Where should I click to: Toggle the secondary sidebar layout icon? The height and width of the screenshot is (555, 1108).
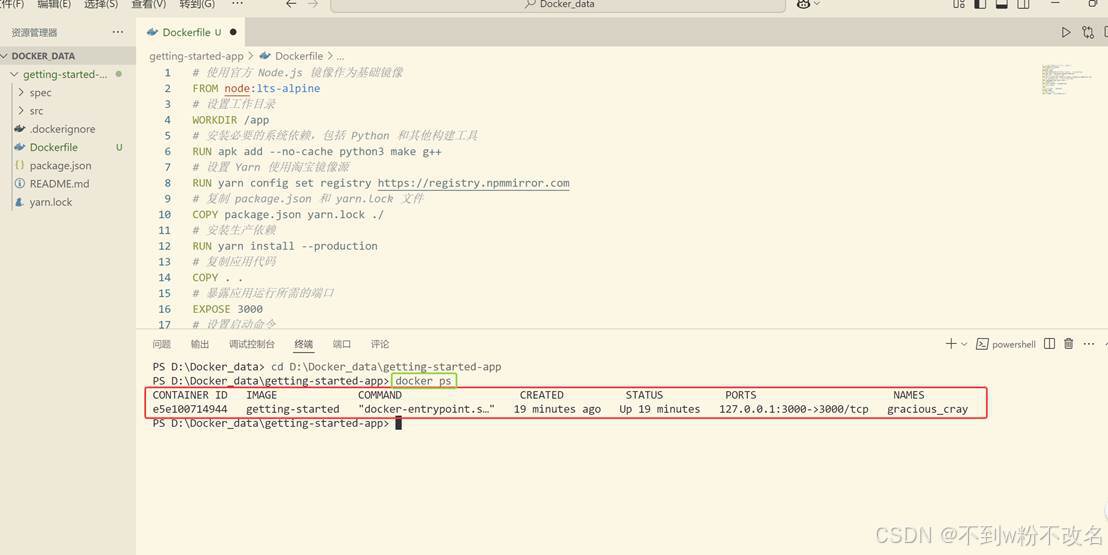pyautogui.click(x=1022, y=4)
